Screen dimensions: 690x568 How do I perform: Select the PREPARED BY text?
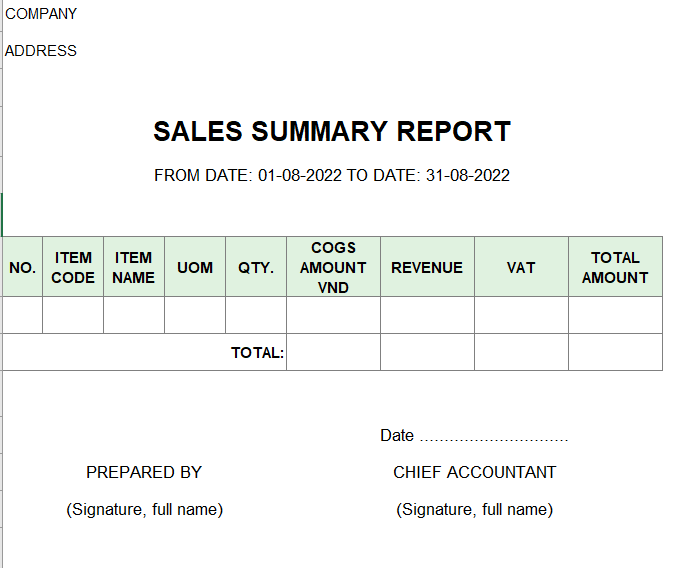tap(144, 472)
